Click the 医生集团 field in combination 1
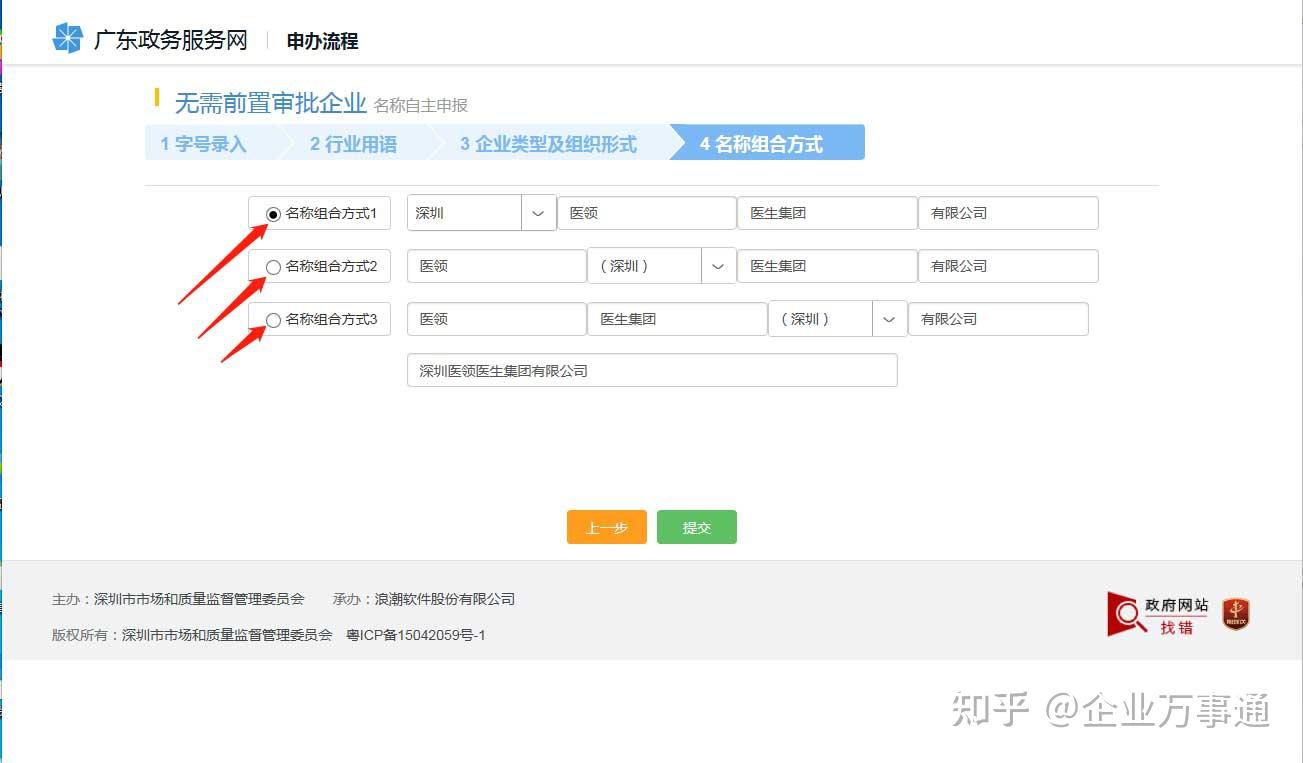The height and width of the screenshot is (763, 1303). click(x=827, y=213)
